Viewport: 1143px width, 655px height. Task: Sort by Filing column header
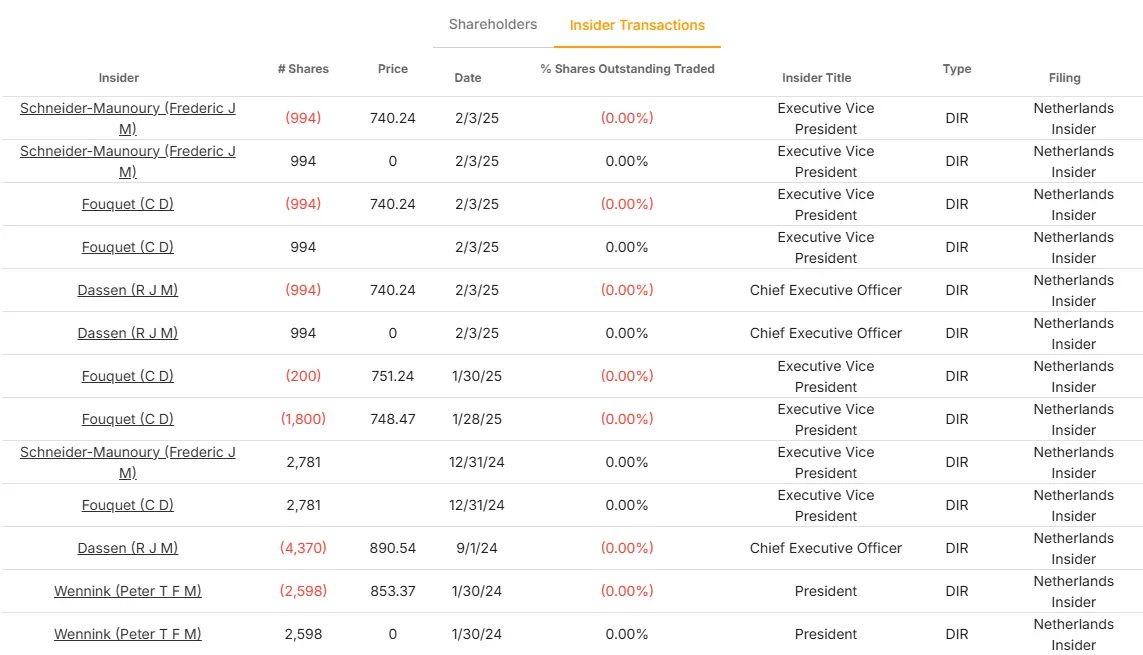coord(1064,77)
